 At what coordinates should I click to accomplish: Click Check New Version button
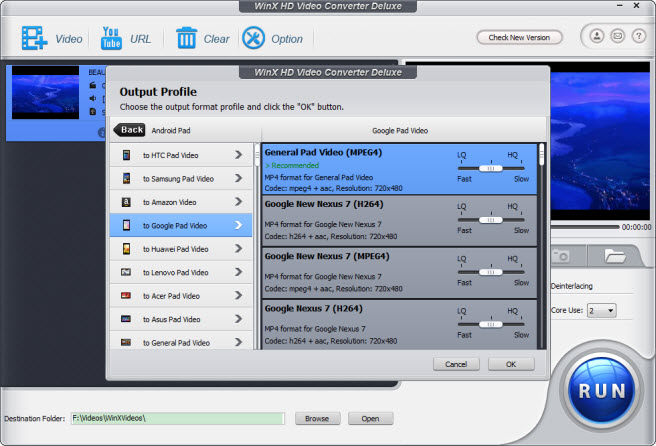519,38
